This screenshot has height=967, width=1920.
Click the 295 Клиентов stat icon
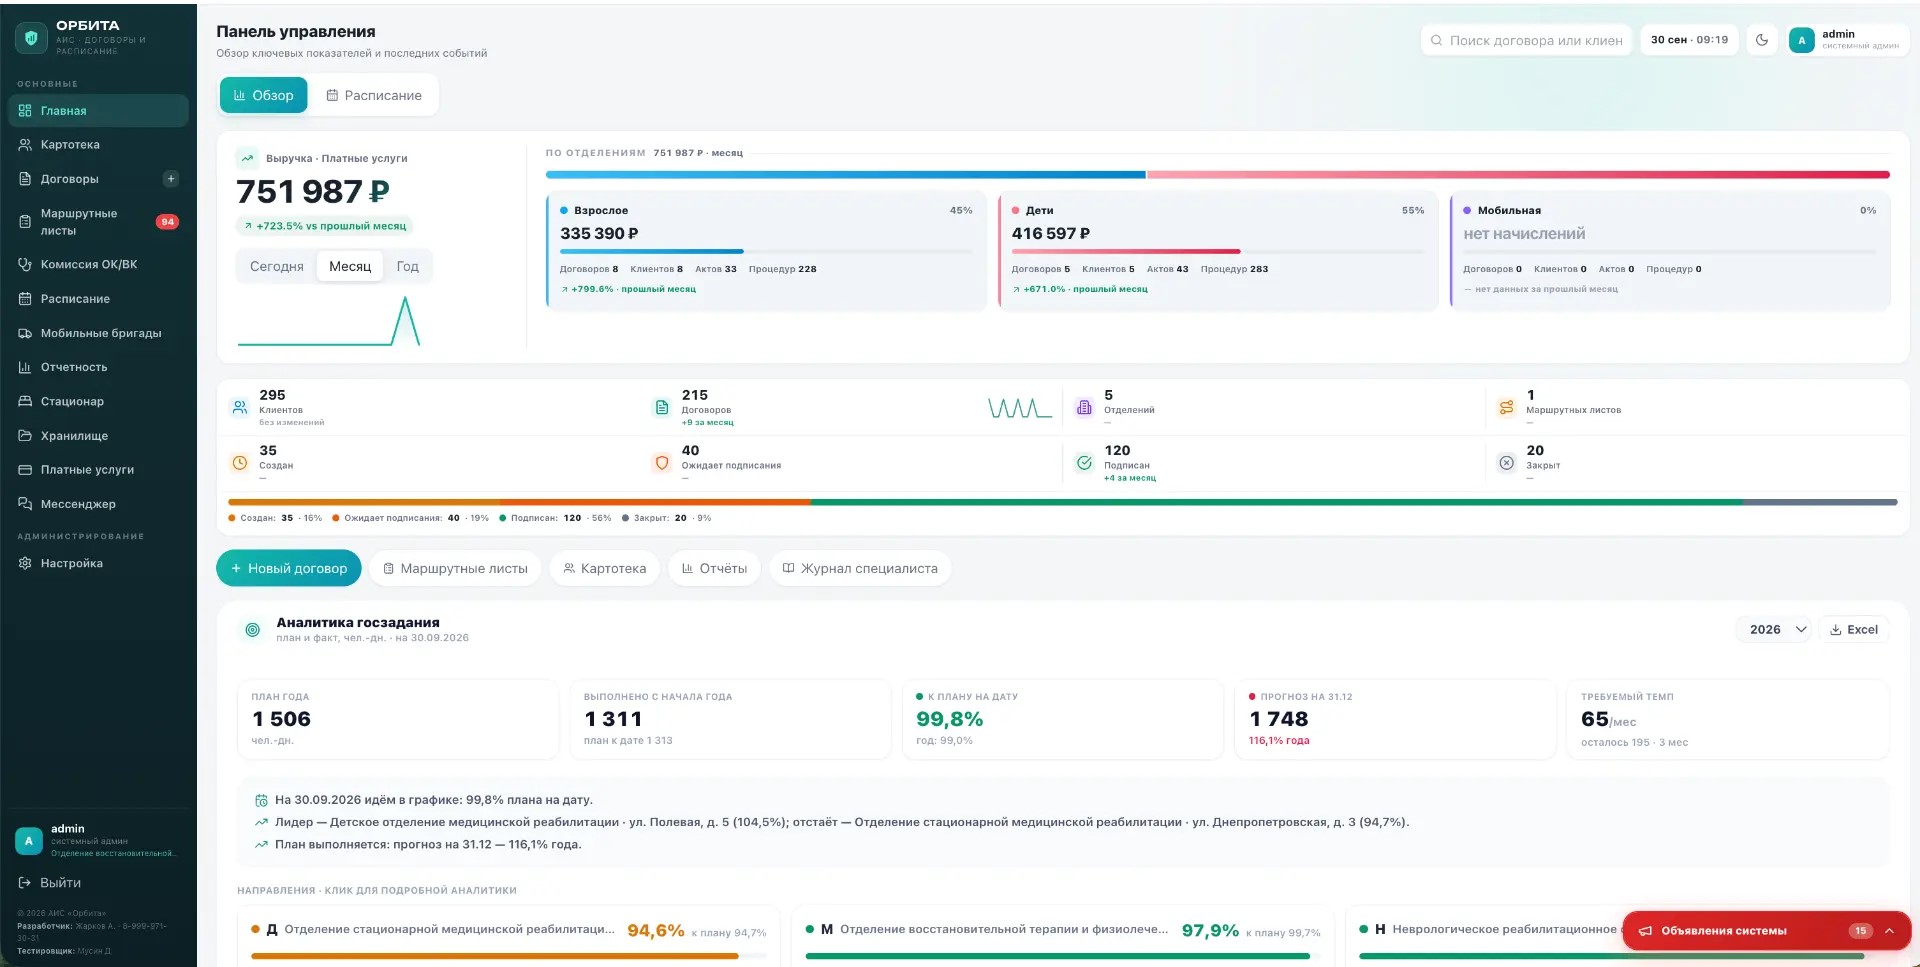240,407
